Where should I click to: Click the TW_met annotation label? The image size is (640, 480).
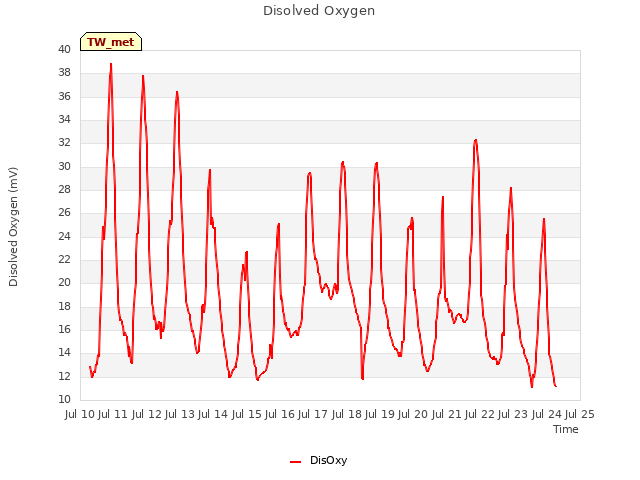tap(111, 42)
